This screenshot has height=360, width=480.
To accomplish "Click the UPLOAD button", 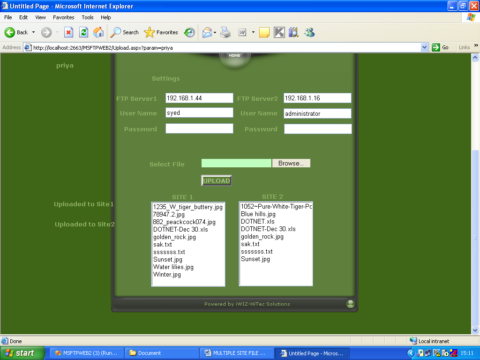I will click(216, 181).
